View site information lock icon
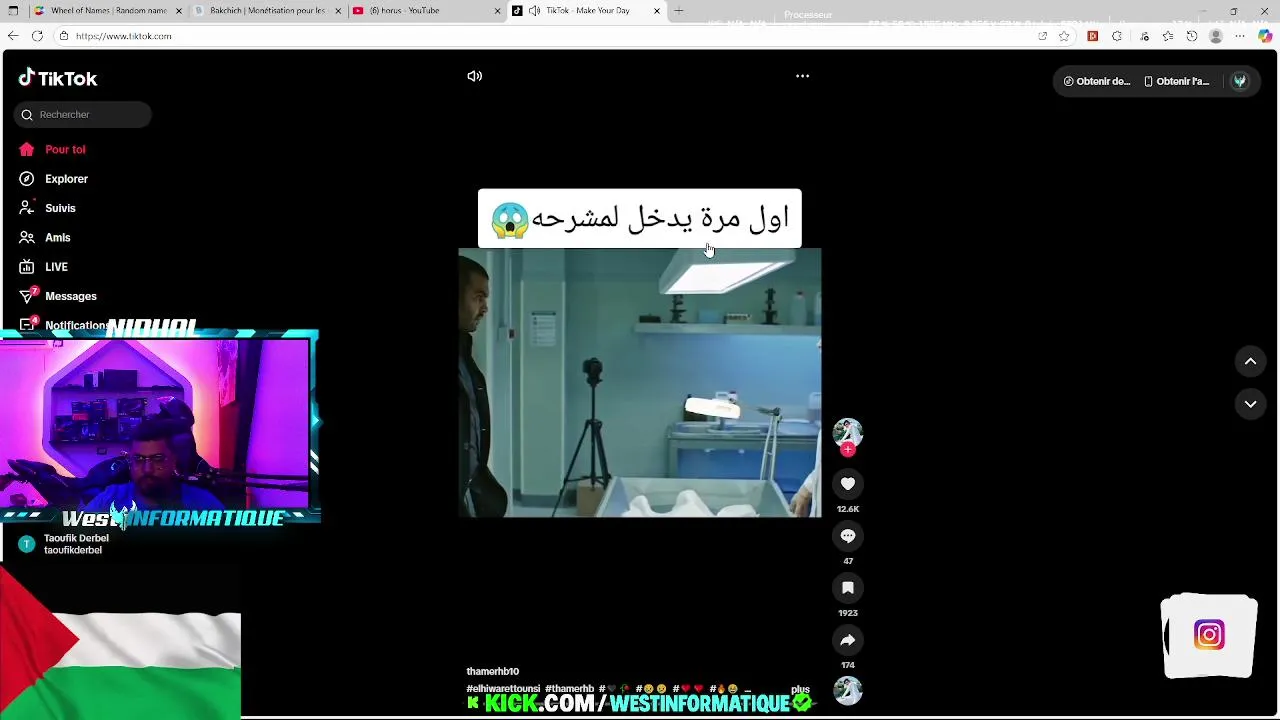 click(64, 36)
